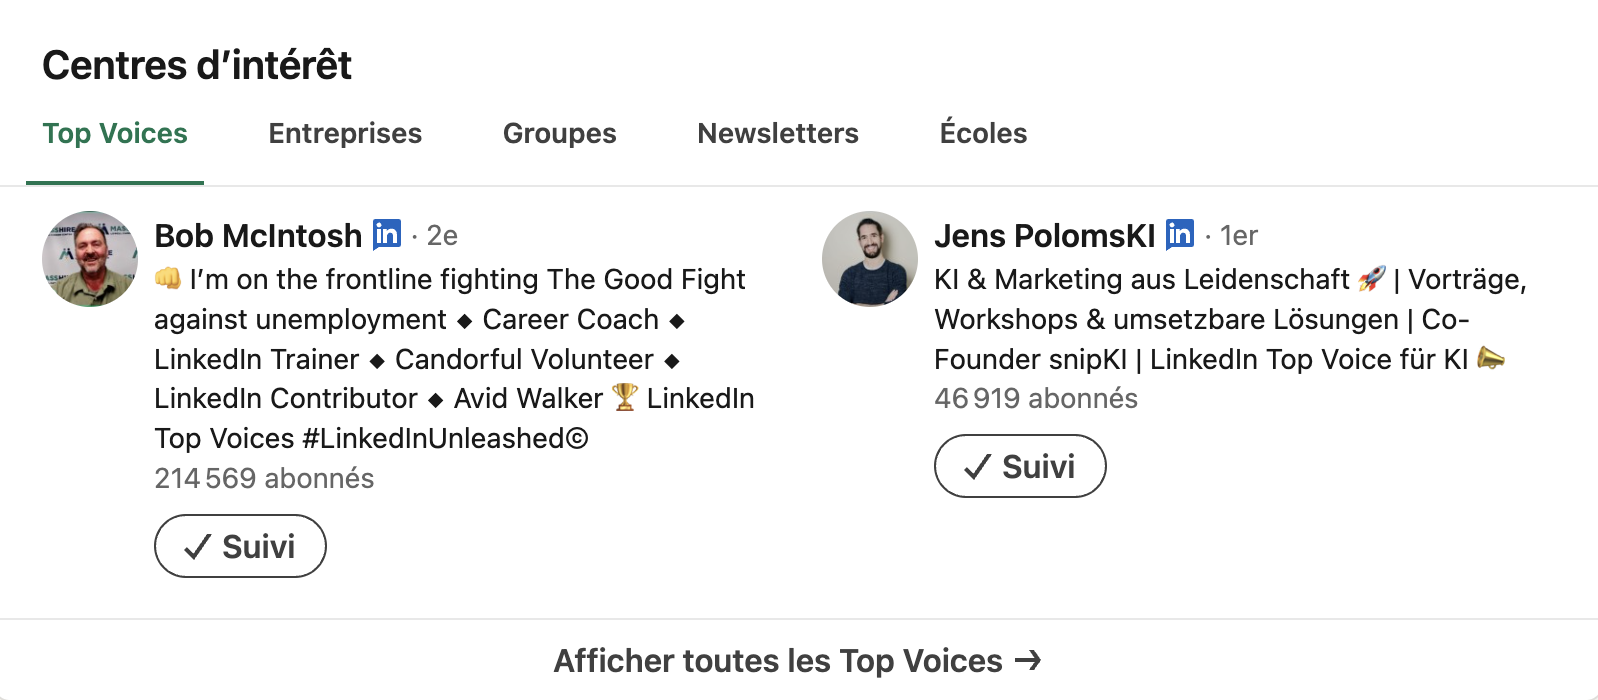The height and width of the screenshot is (700, 1598).
Task: Click the trophy emoji in Bob's headline
Action: [625, 397]
